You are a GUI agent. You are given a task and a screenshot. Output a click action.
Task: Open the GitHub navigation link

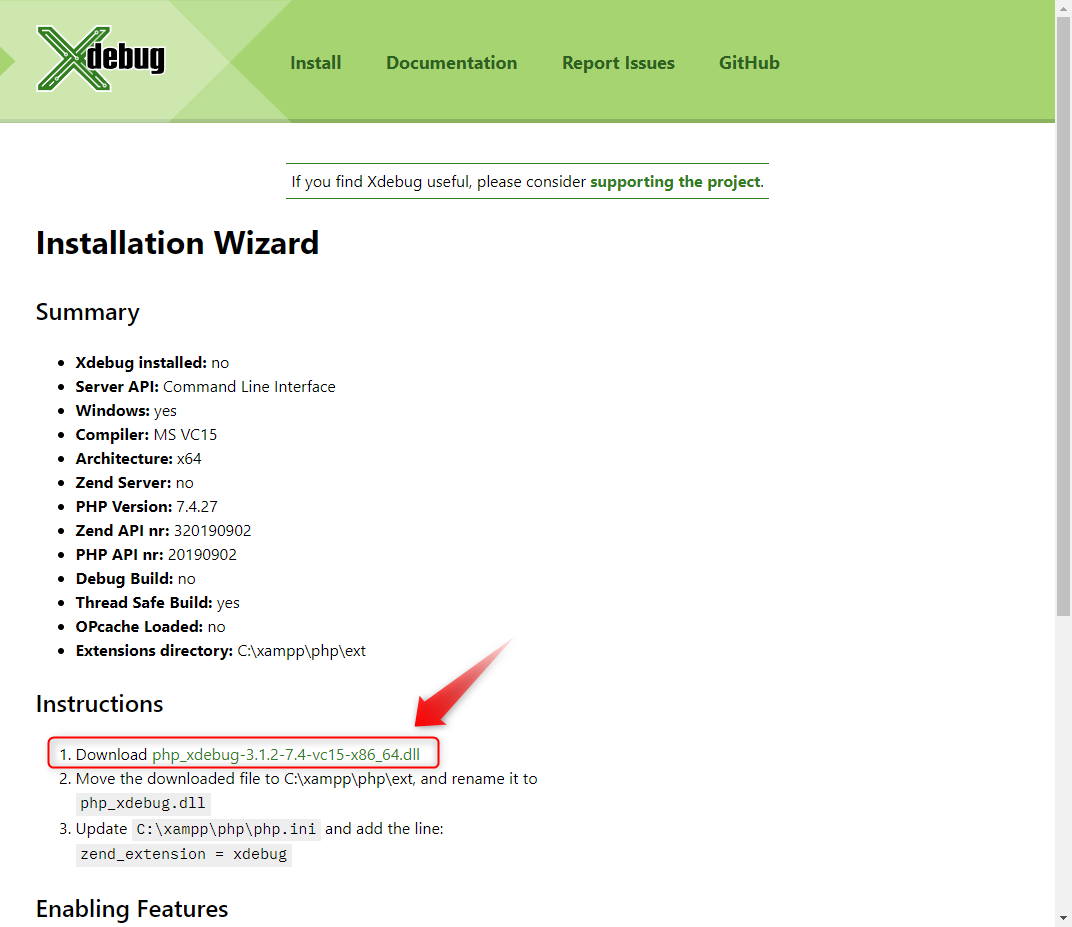pyautogui.click(x=749, y=63)
